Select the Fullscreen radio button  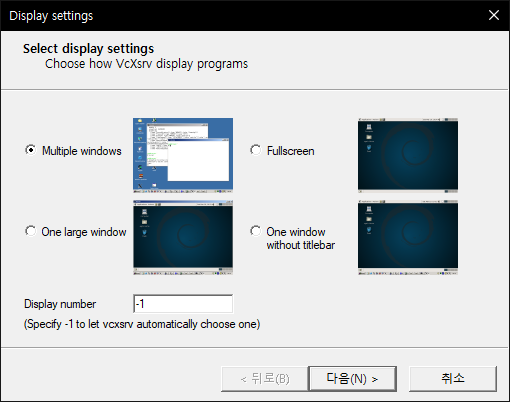[x=256, y=150]
